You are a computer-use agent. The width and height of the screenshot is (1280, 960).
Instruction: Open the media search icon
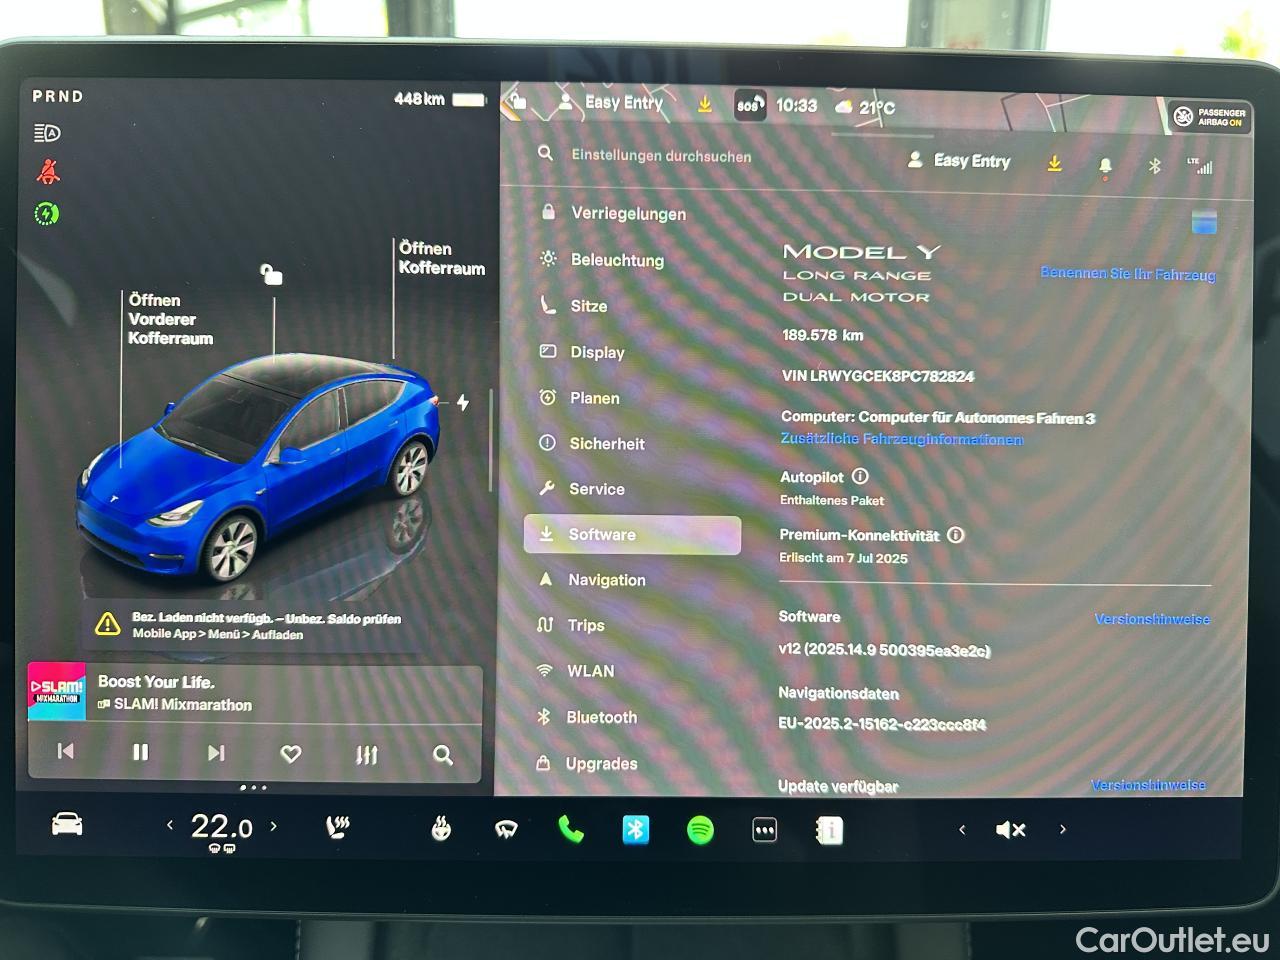tap(443, 755)
